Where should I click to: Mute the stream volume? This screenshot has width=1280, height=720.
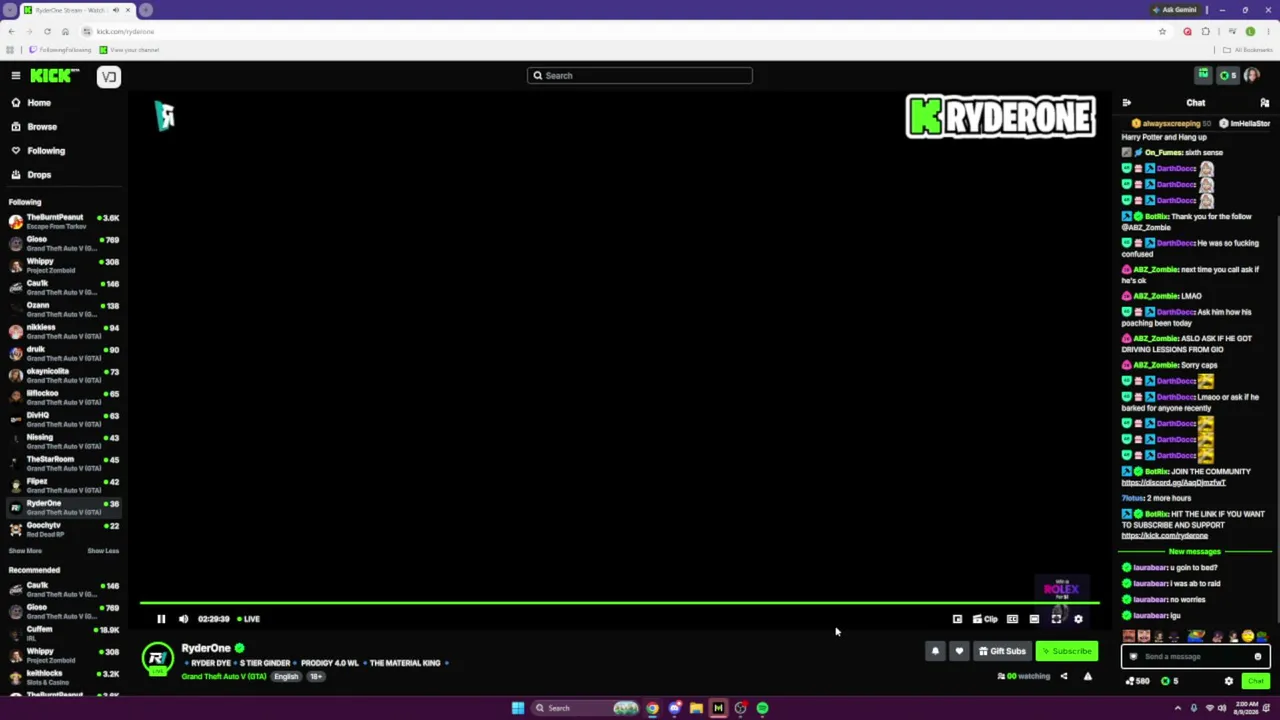click(x=183, y=619)
